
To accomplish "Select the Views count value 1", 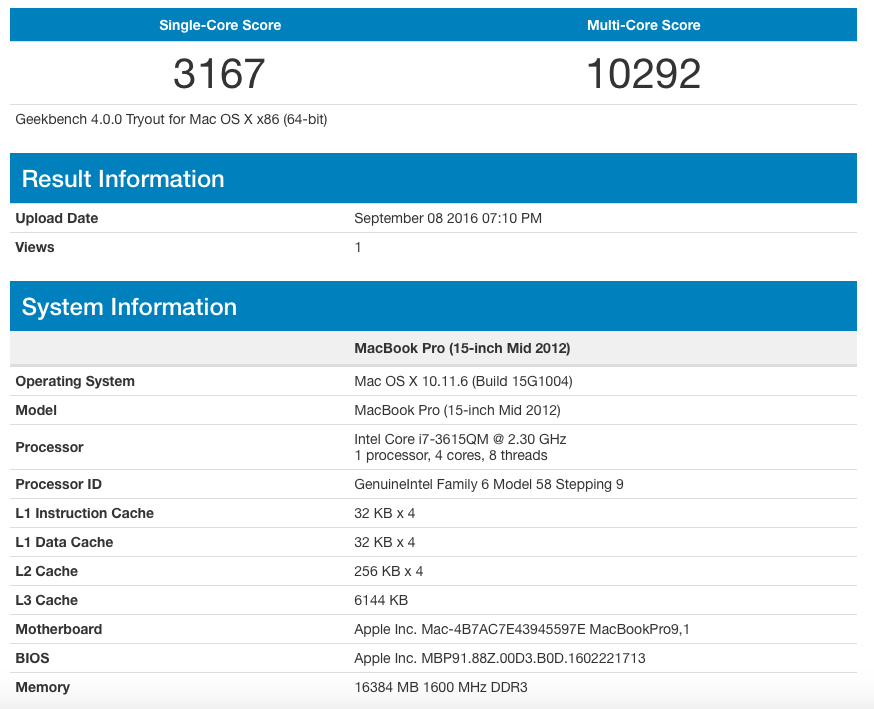I will coord(358,247).
